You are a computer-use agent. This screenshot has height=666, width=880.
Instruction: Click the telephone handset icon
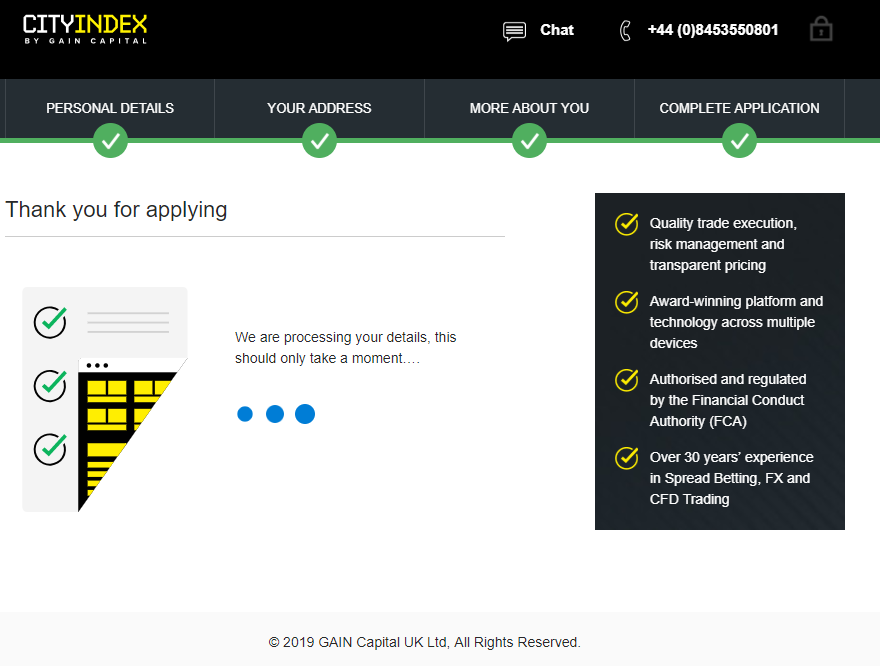pyautogui.click(x=625, y=30)
